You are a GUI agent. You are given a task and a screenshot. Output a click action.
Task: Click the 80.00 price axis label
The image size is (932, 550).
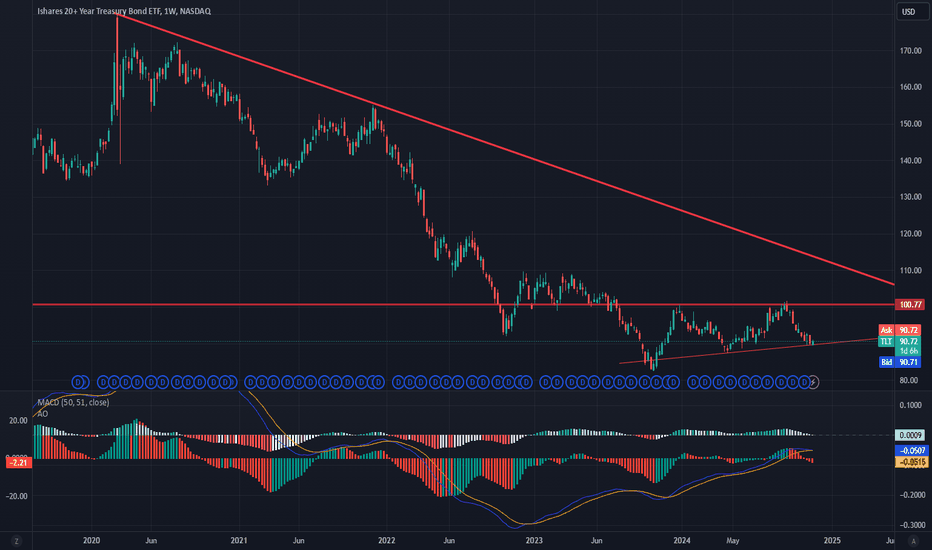(910, 381)
